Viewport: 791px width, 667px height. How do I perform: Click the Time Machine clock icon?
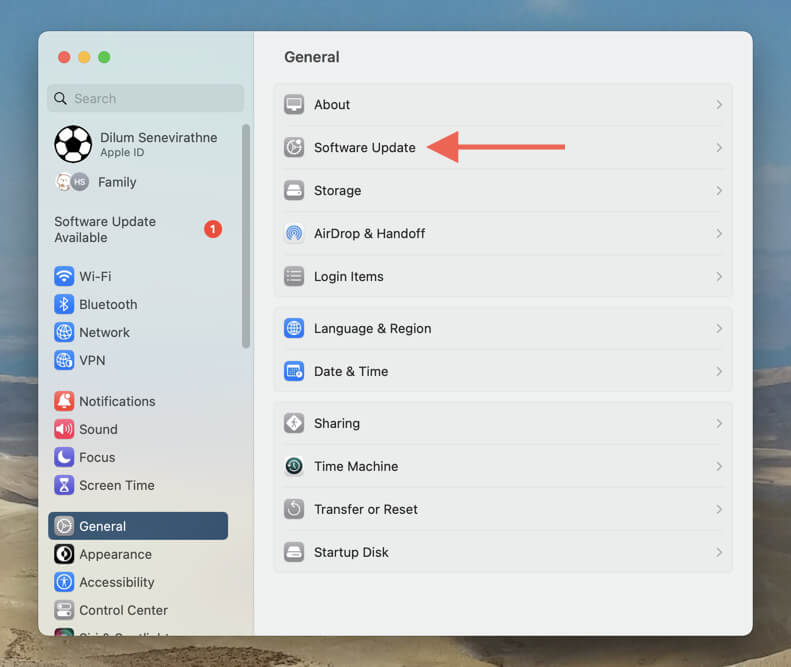tap(294, 466)
